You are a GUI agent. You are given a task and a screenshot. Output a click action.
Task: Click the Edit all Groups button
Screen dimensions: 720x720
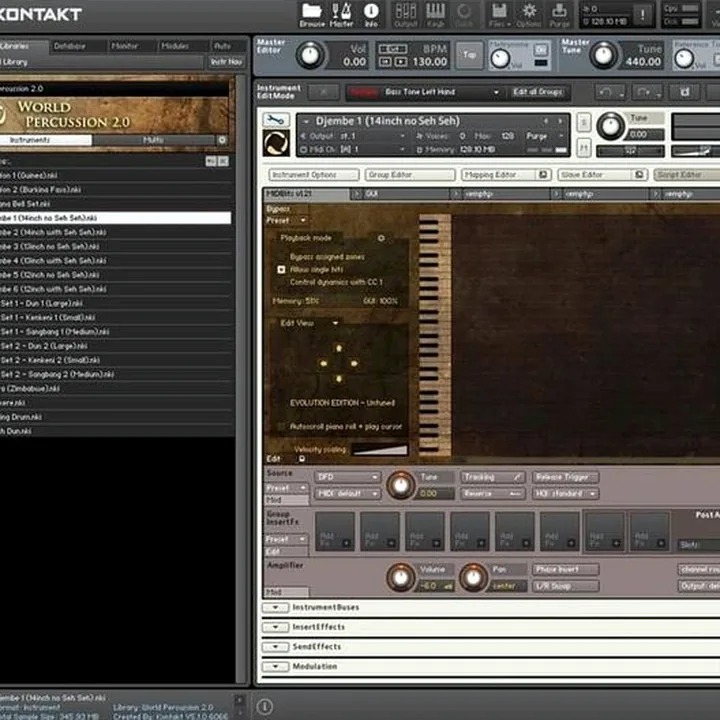[x=538, y=92]
